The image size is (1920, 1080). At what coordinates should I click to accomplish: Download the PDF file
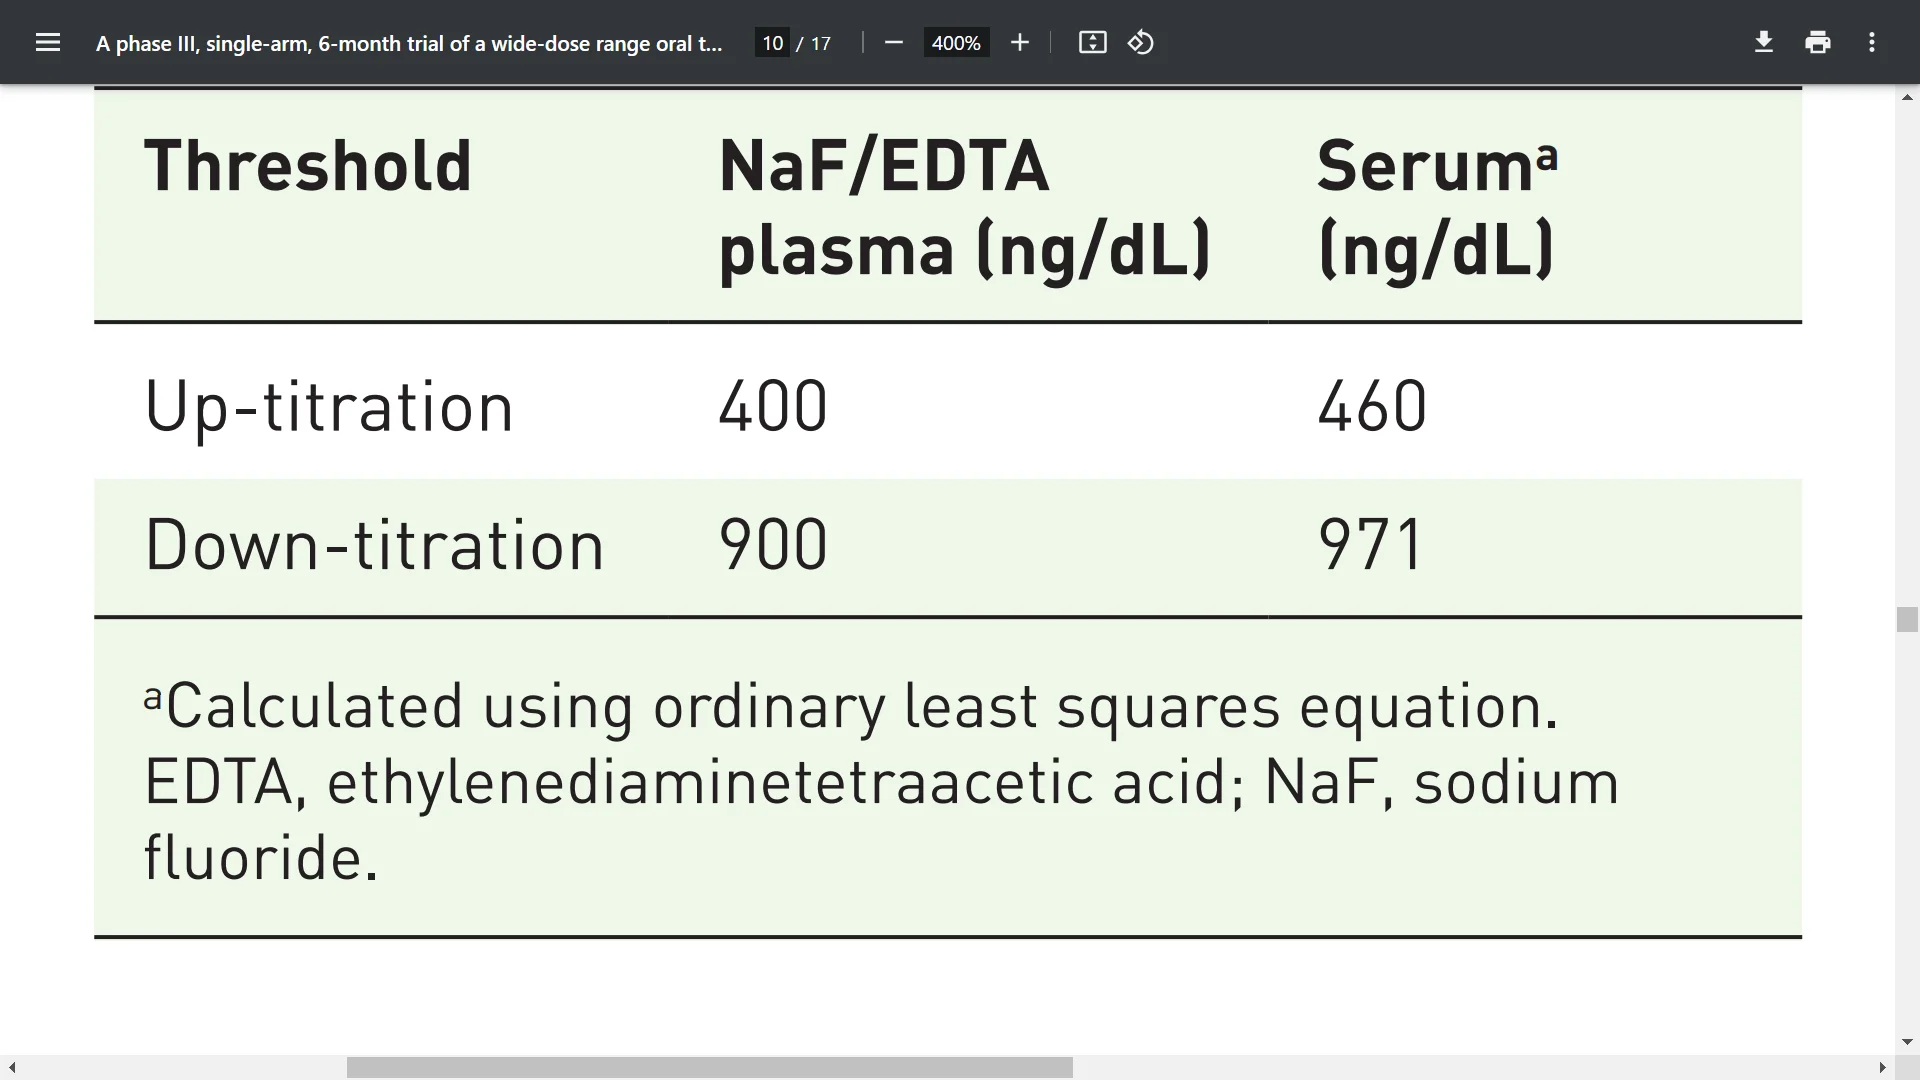coord(1764,43)
